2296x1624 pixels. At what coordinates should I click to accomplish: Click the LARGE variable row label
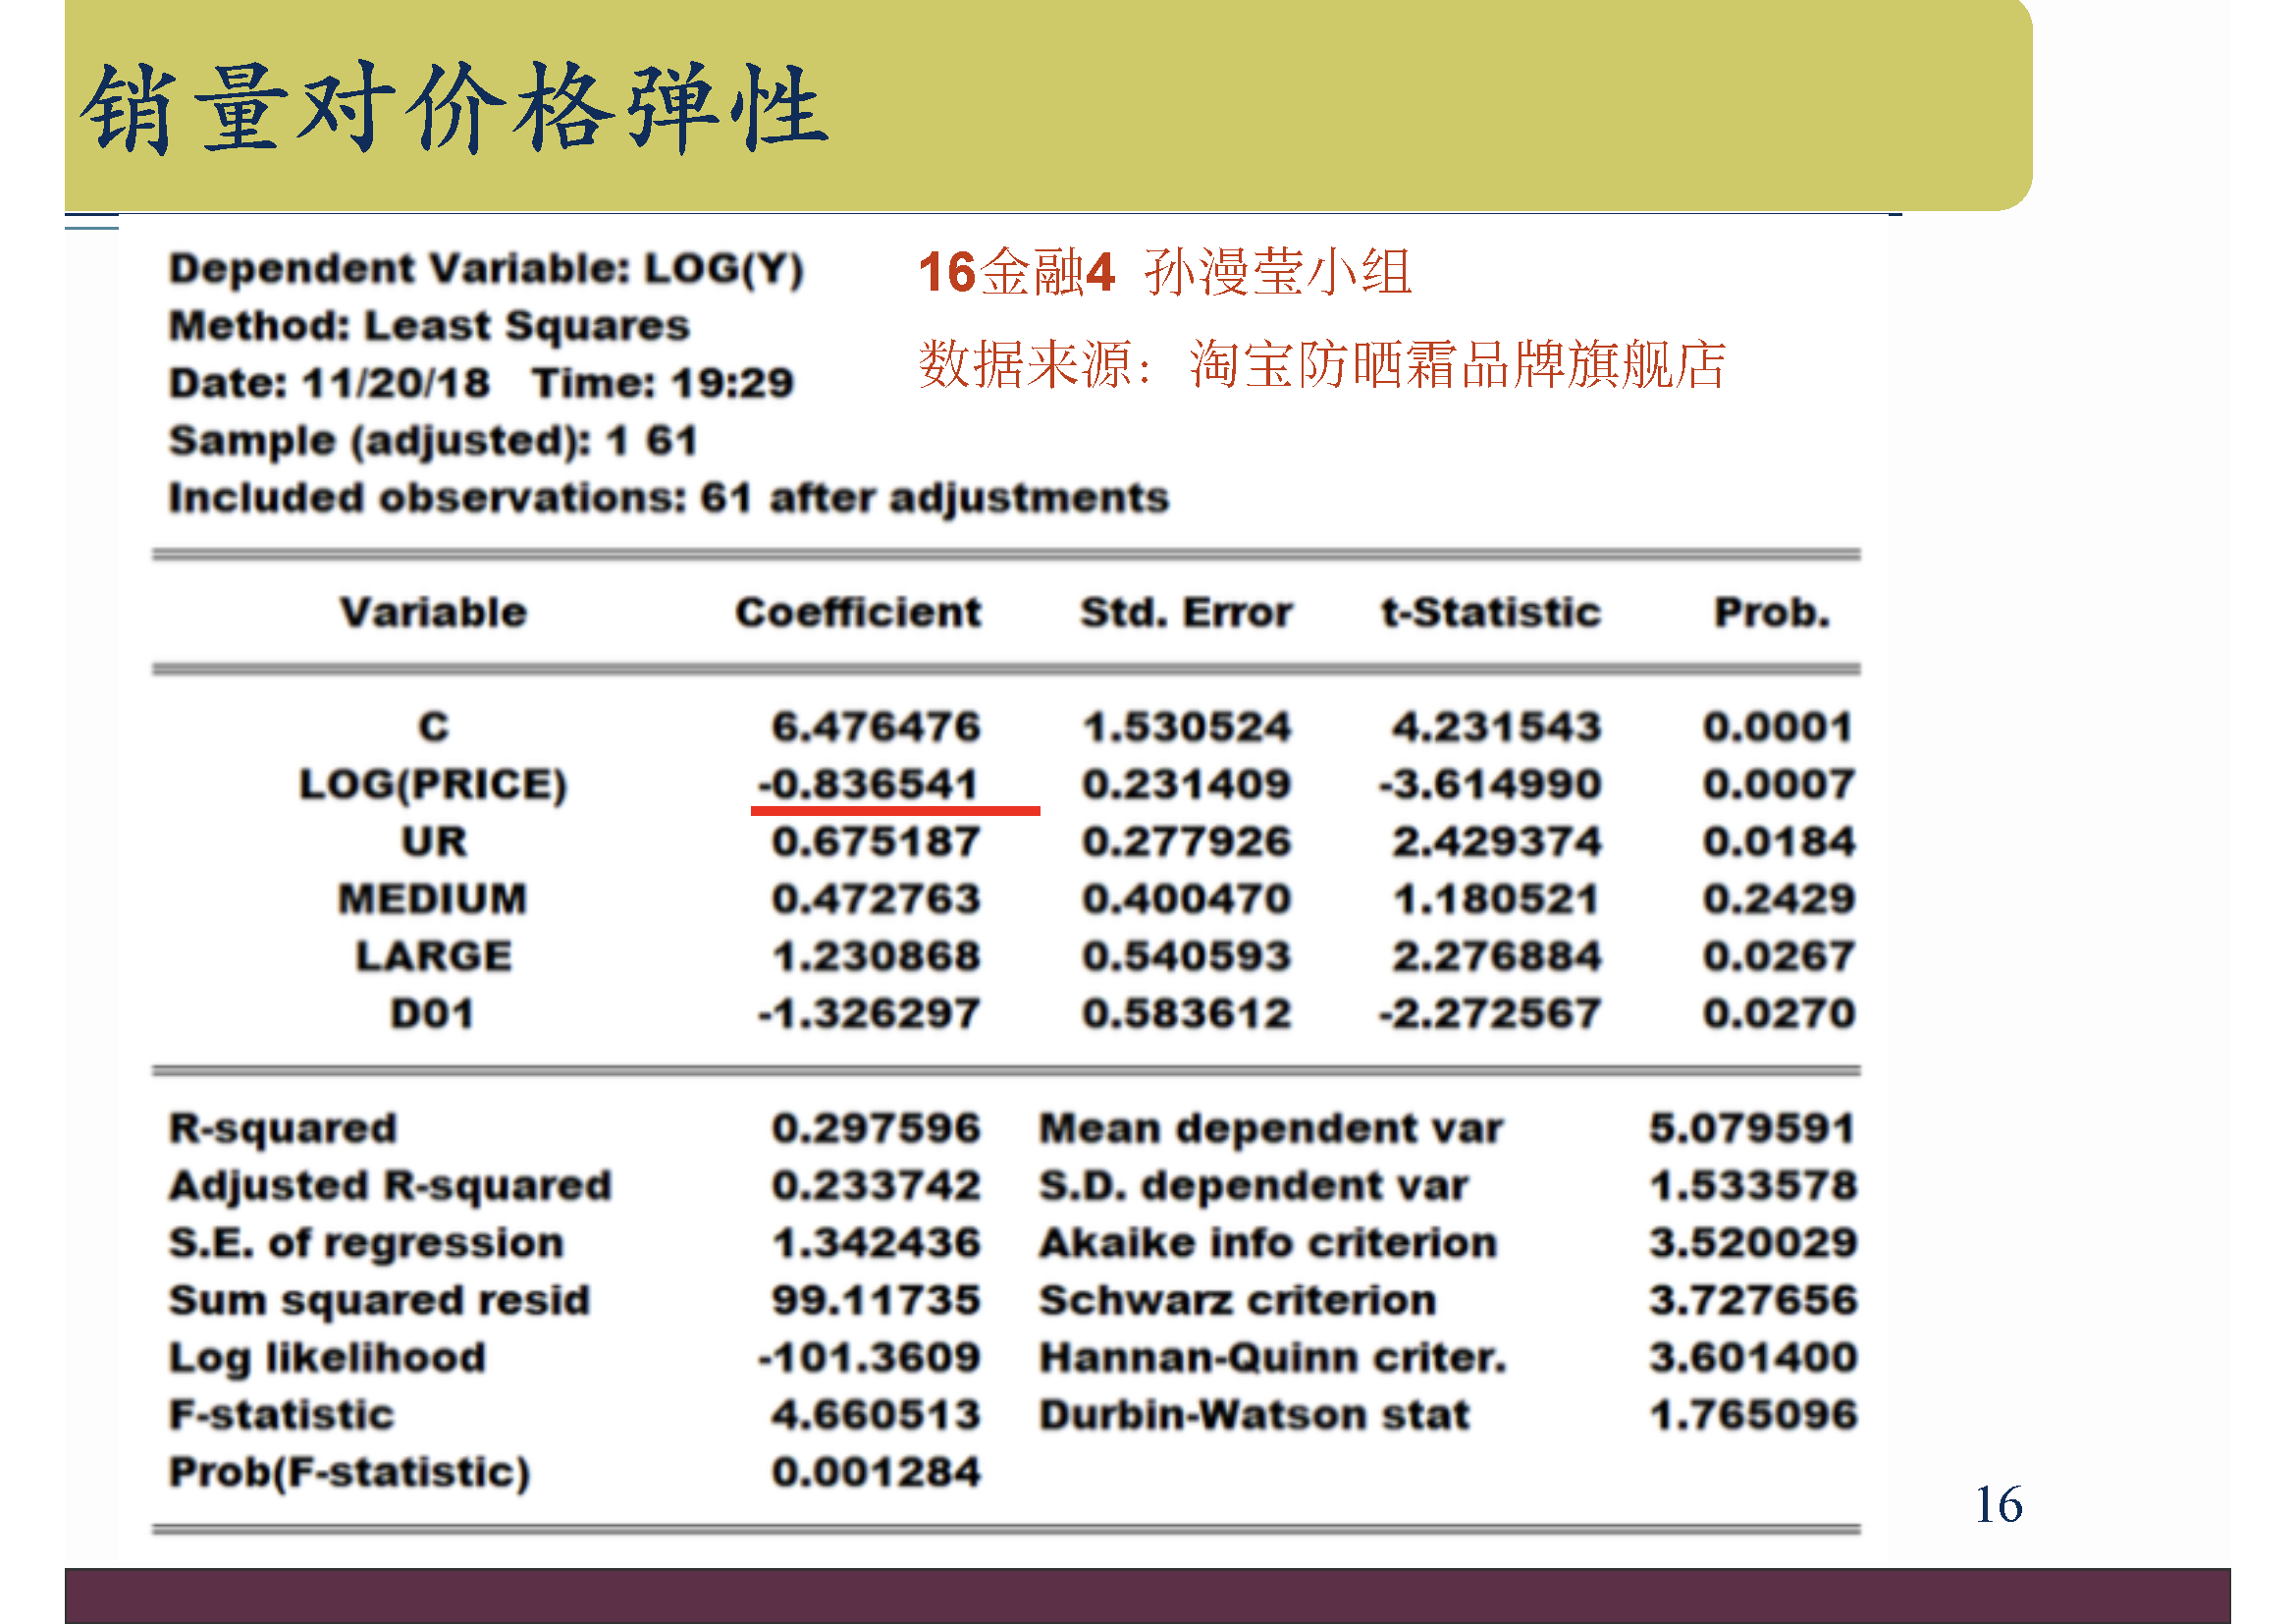pos(433,956)
